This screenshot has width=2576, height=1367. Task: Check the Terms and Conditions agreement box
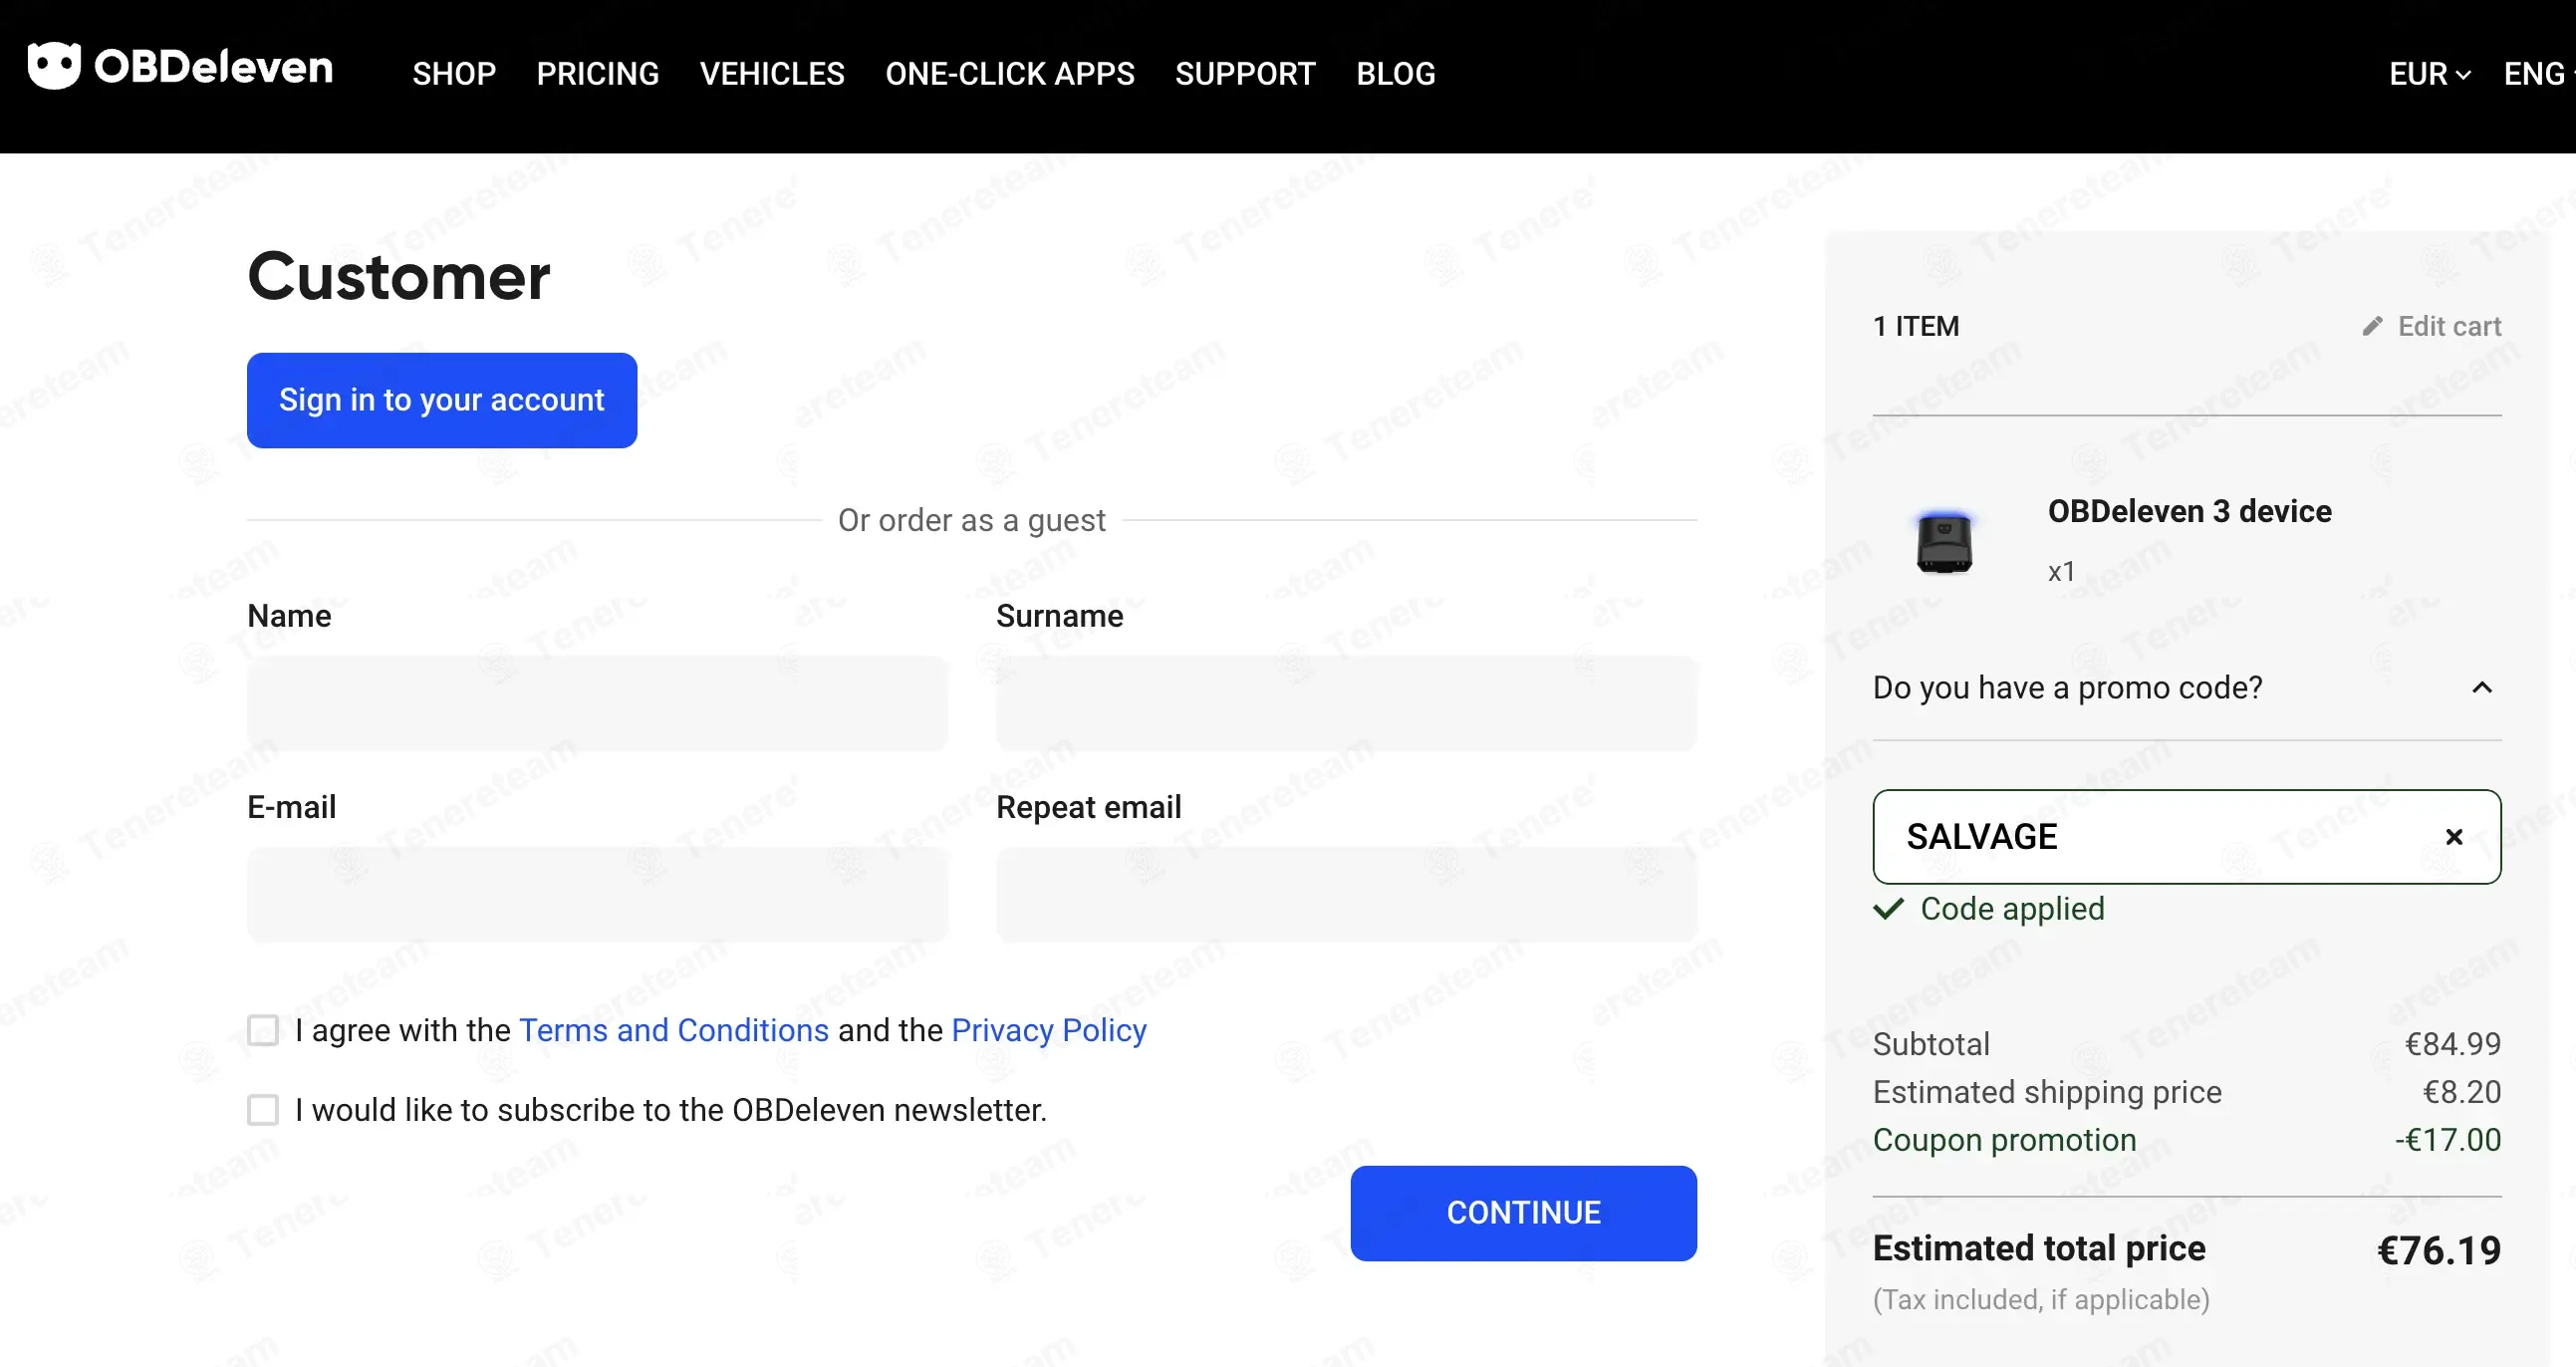click(x=263, y=1030)
